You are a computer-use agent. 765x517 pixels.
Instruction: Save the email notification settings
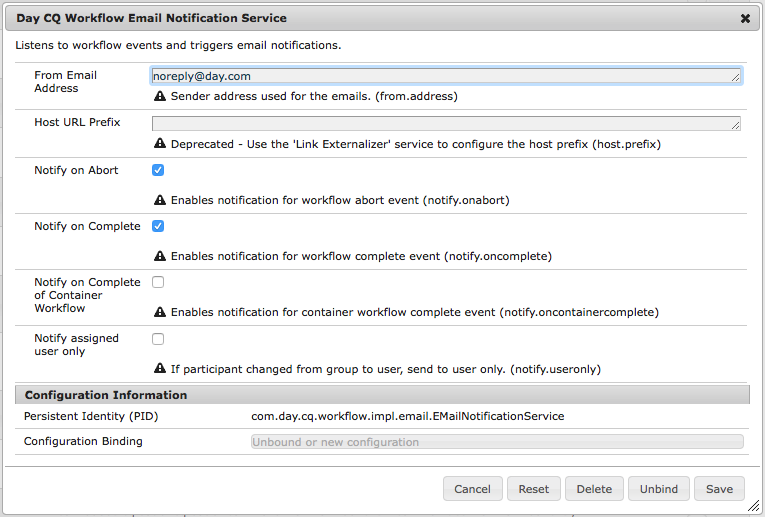point(719,489)
